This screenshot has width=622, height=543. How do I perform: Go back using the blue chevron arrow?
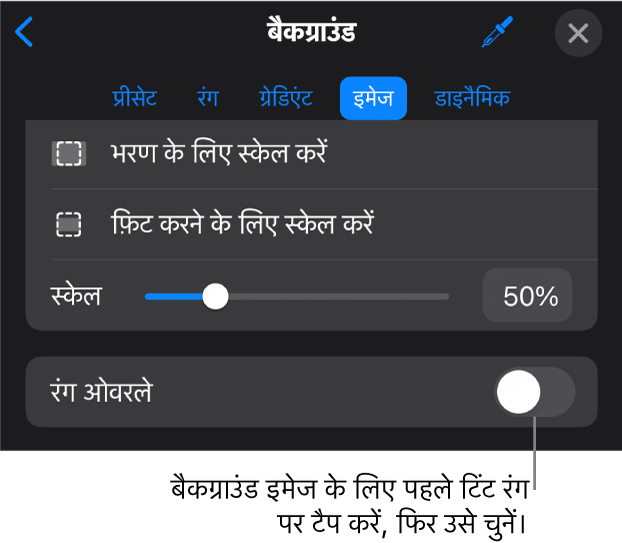pos(24,32)
